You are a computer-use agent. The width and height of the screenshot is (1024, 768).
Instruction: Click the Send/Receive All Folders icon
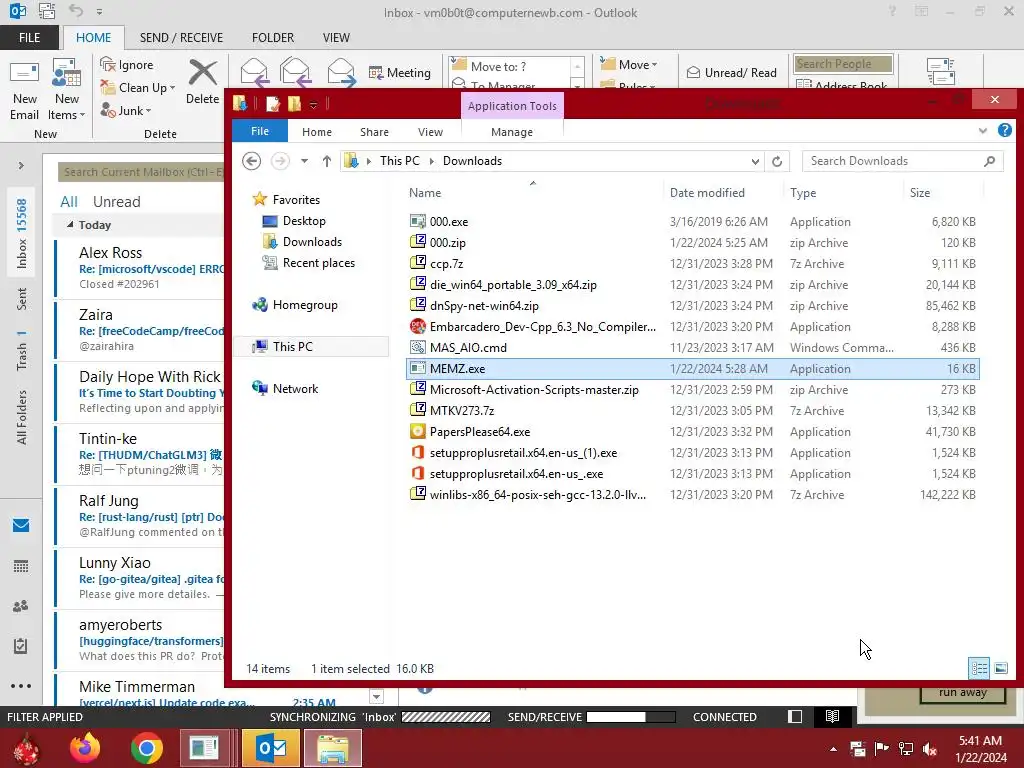pyautogui.click(x=940, y=72)
